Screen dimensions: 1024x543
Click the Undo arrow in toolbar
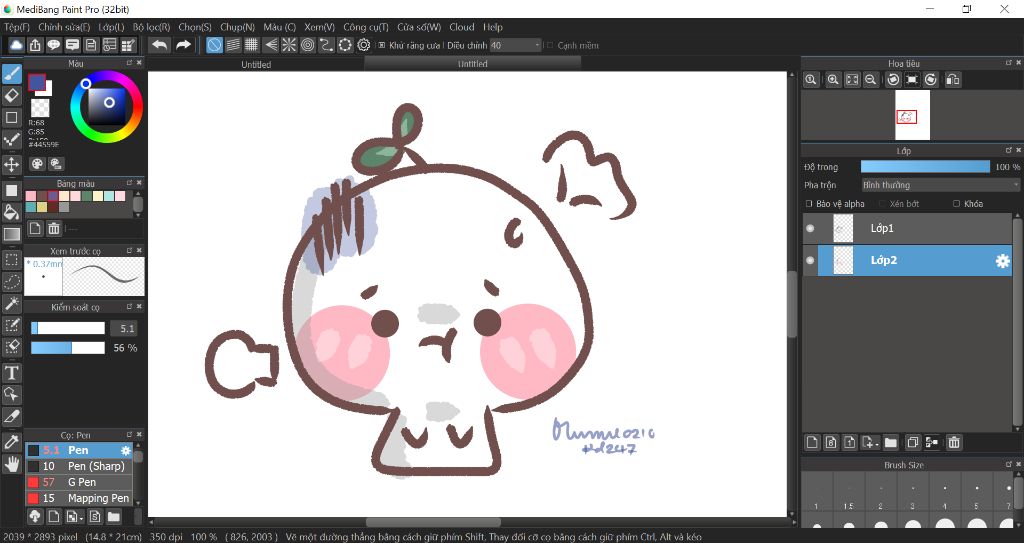click(159, 45)
